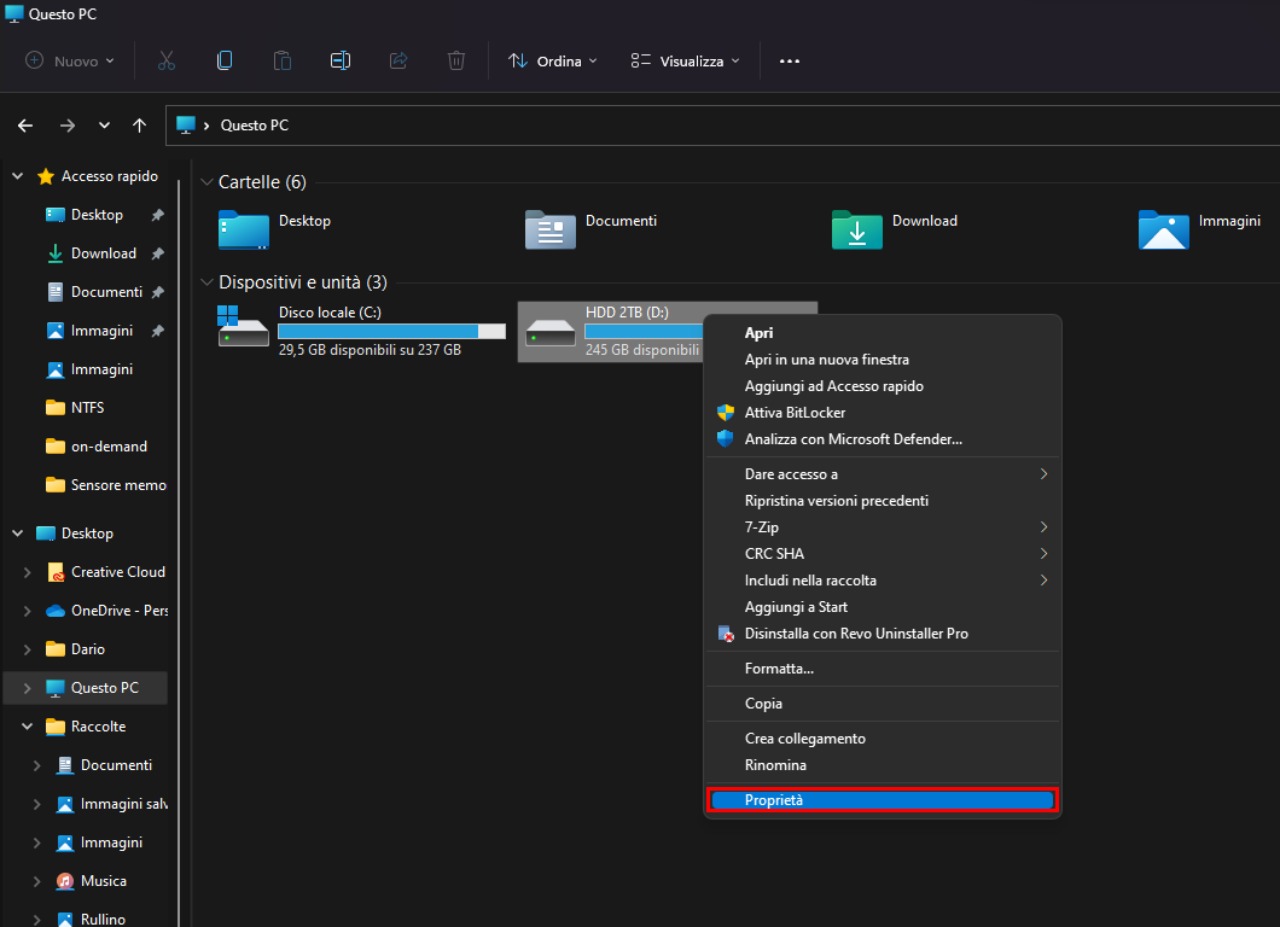Click the Share icon in toolbar
The height and width of the screenshot is (927, 1280).
[x=398, y=61]
